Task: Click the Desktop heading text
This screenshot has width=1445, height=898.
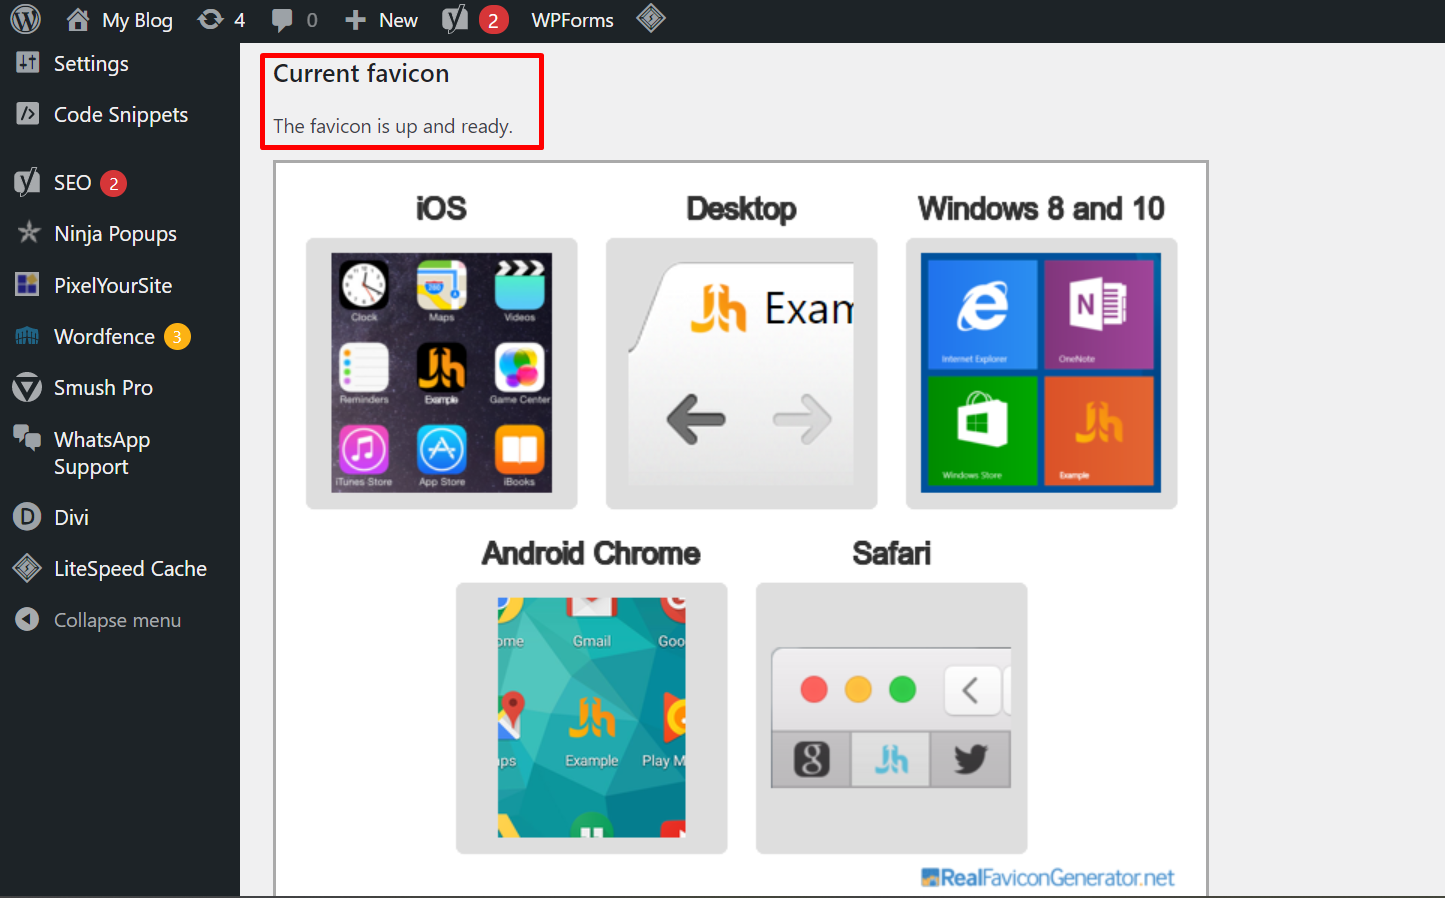Action: 741,208
